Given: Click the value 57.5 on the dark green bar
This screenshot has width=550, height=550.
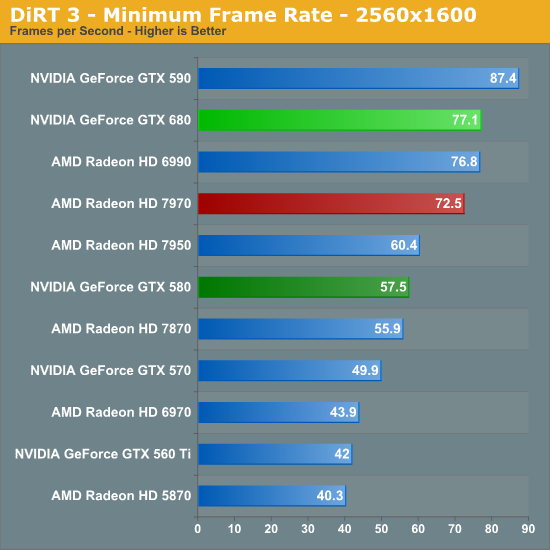Looking at the screenshot, I should (393, 287).
